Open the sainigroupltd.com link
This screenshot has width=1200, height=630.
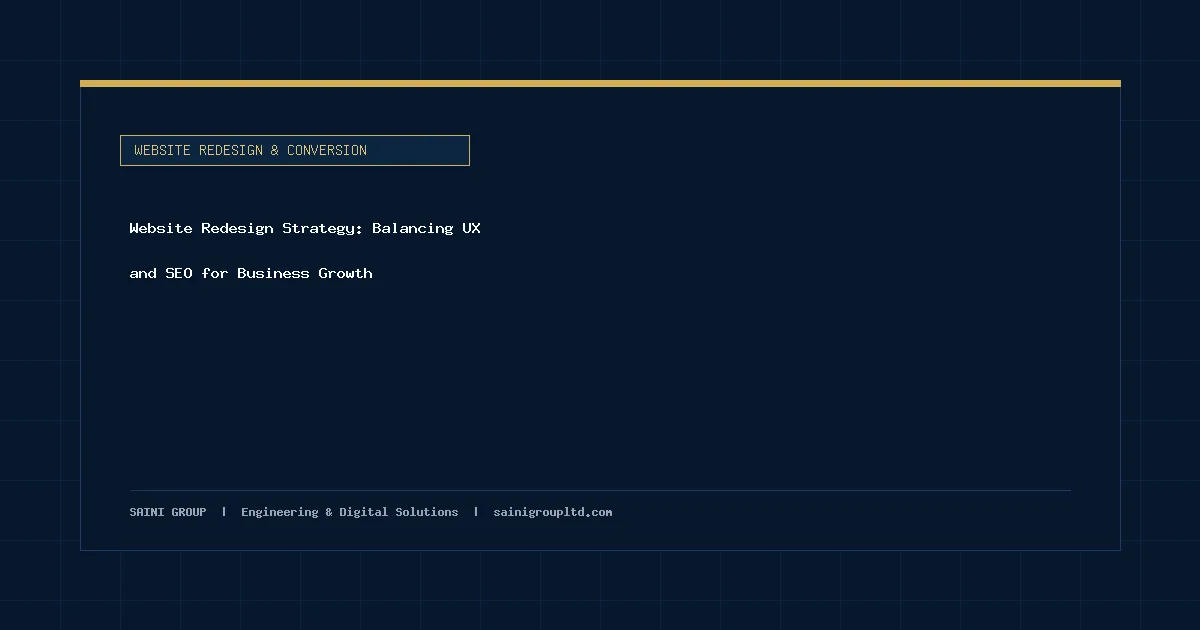coord(553,512)
